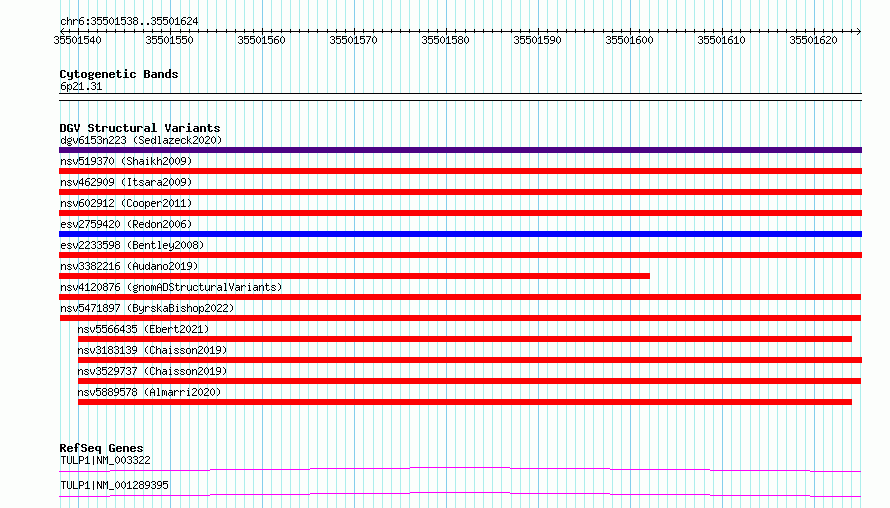Open nsv462909 (Itsara2009) variant label
Viewport: 890px width, 508px height.
pyautogui.click(x=126, y=182)
